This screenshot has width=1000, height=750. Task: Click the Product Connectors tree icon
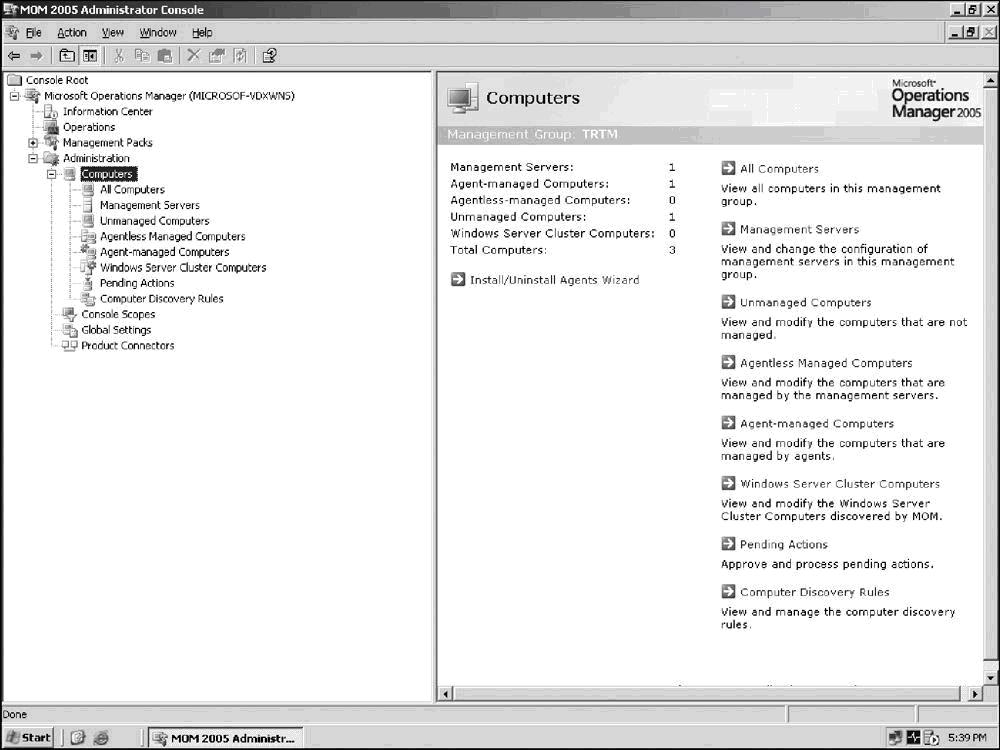click(x=70, y=345)
